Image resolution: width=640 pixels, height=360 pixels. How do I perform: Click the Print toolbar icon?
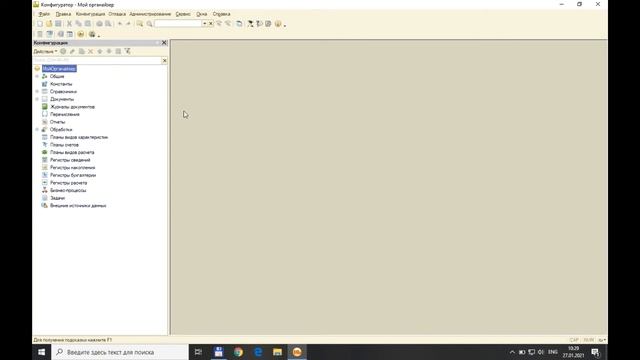point(99,24)
